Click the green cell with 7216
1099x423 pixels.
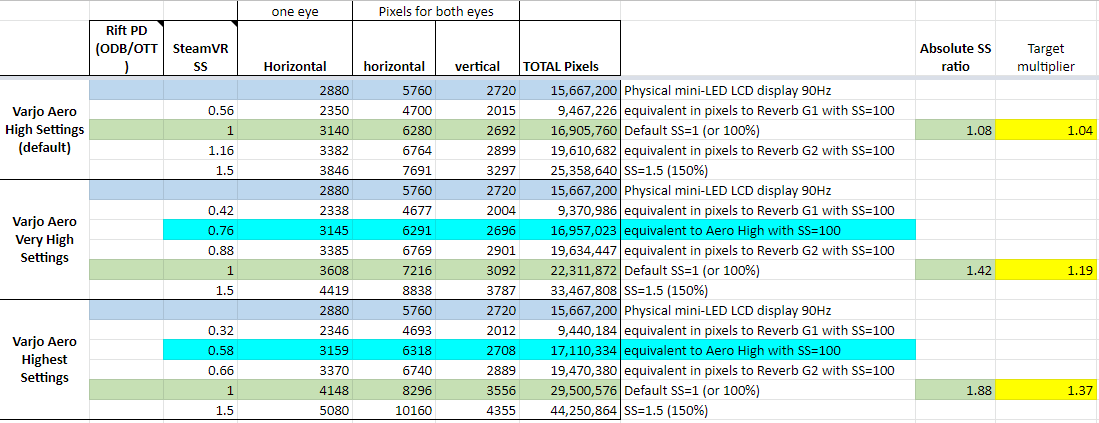(x=395, y=270)
